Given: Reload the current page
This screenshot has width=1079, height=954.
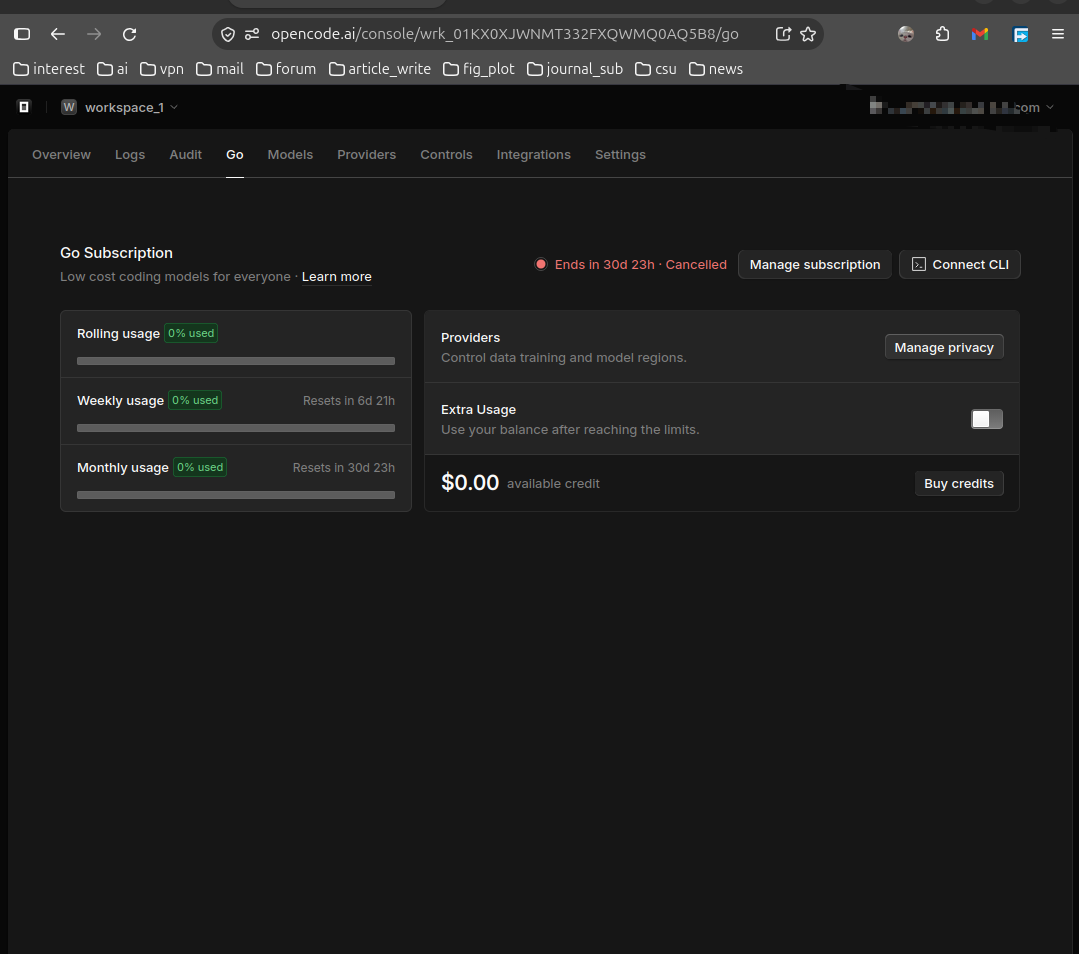Looking at the screenshot, I should click(x=129, y=34).
